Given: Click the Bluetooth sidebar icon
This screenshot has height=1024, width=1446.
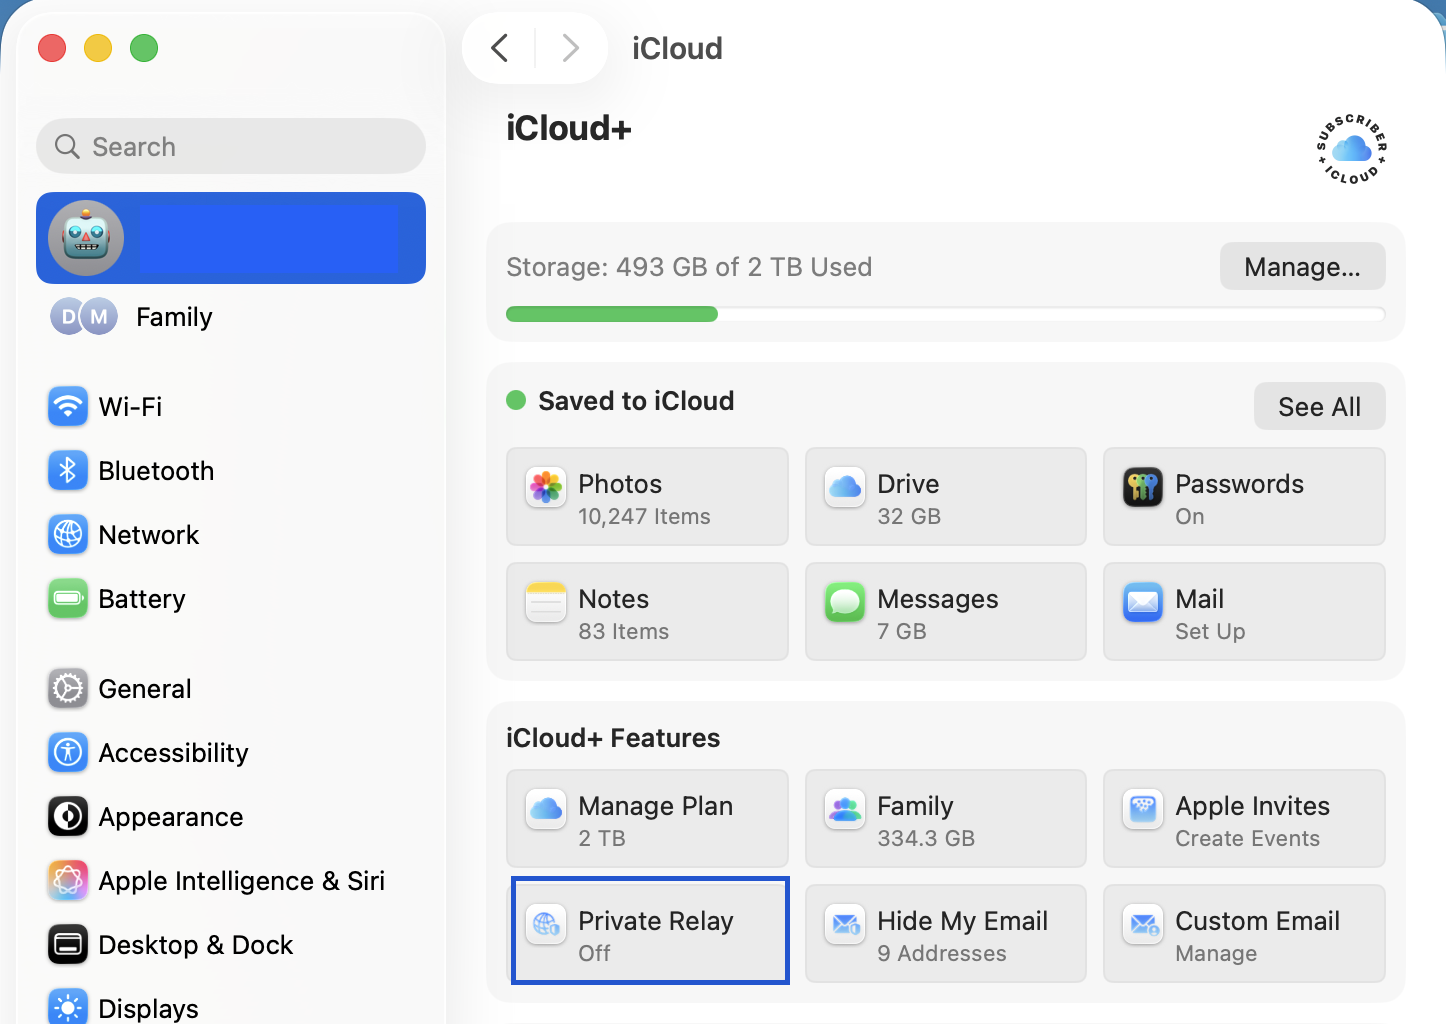Looking at the screenshot, I should pyautogui.click(x=68, y=471).
